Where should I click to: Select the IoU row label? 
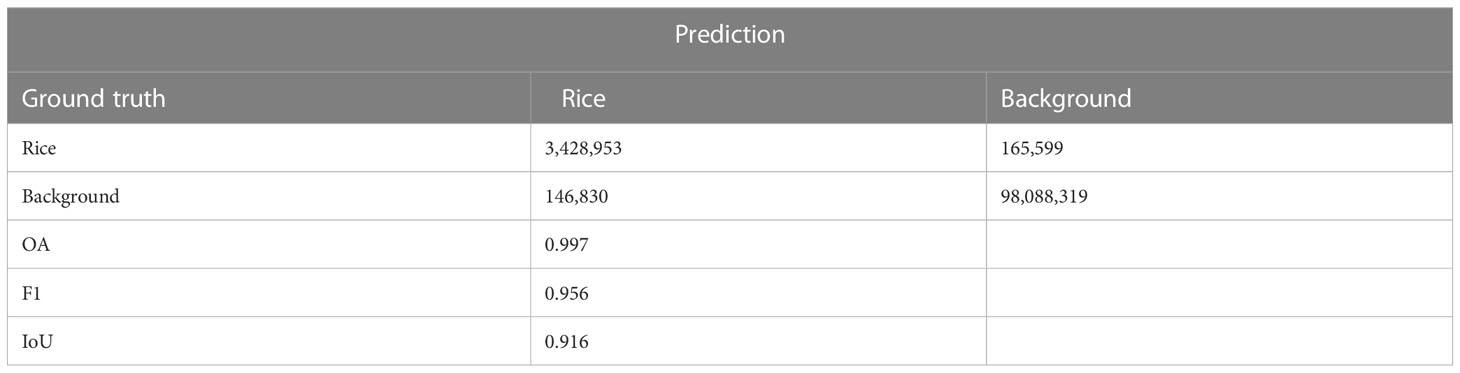tap(36, 342)
